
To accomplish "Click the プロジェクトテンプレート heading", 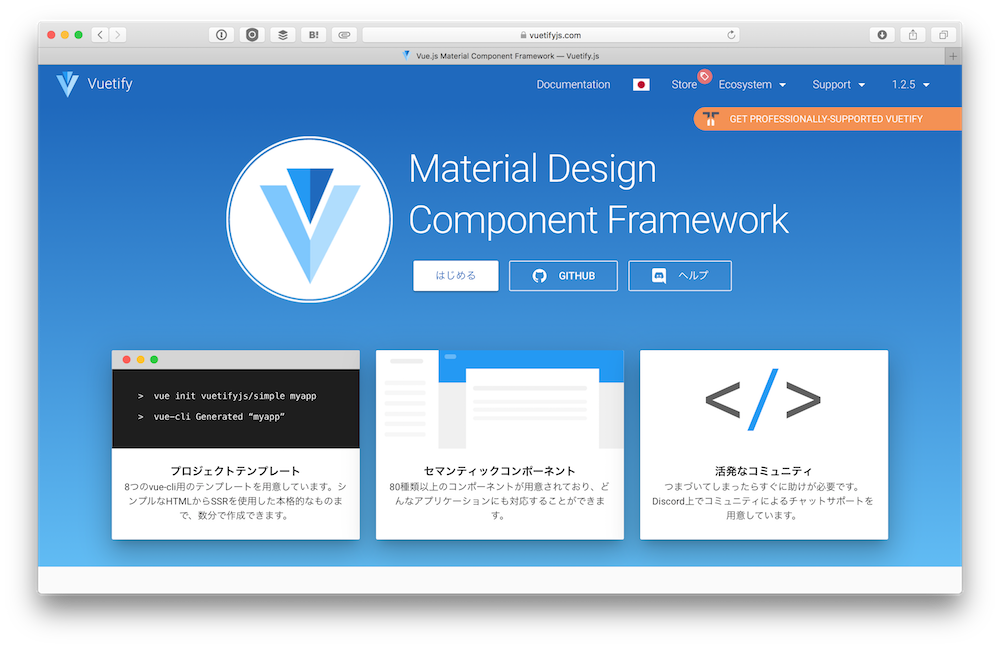I will tap(235, 471).
